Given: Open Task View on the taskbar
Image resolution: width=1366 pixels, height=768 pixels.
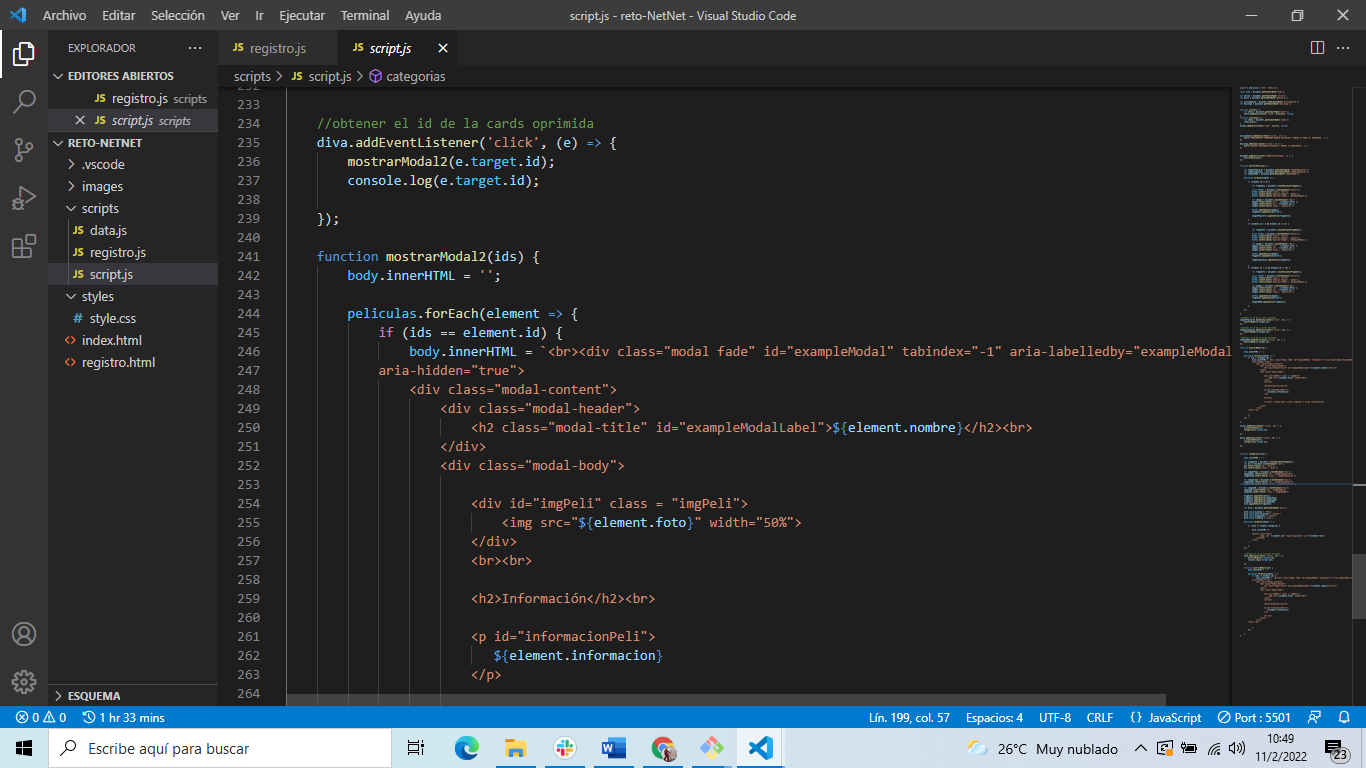Looking at the screenshot, I should [x=416, y=748].
